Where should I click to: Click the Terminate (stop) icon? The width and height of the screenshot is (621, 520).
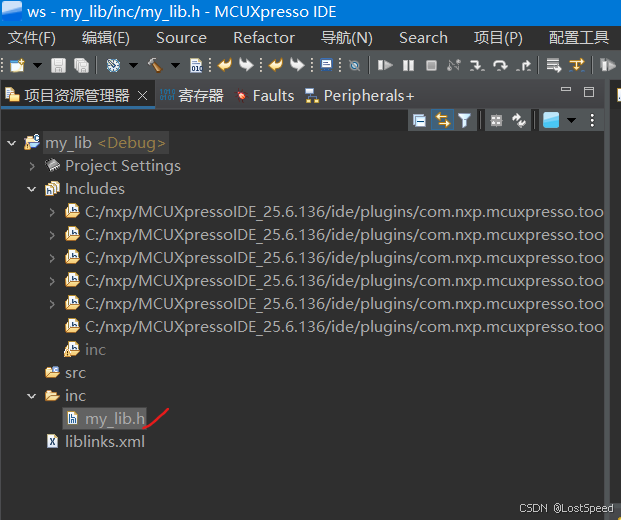(x=431, y=65)
